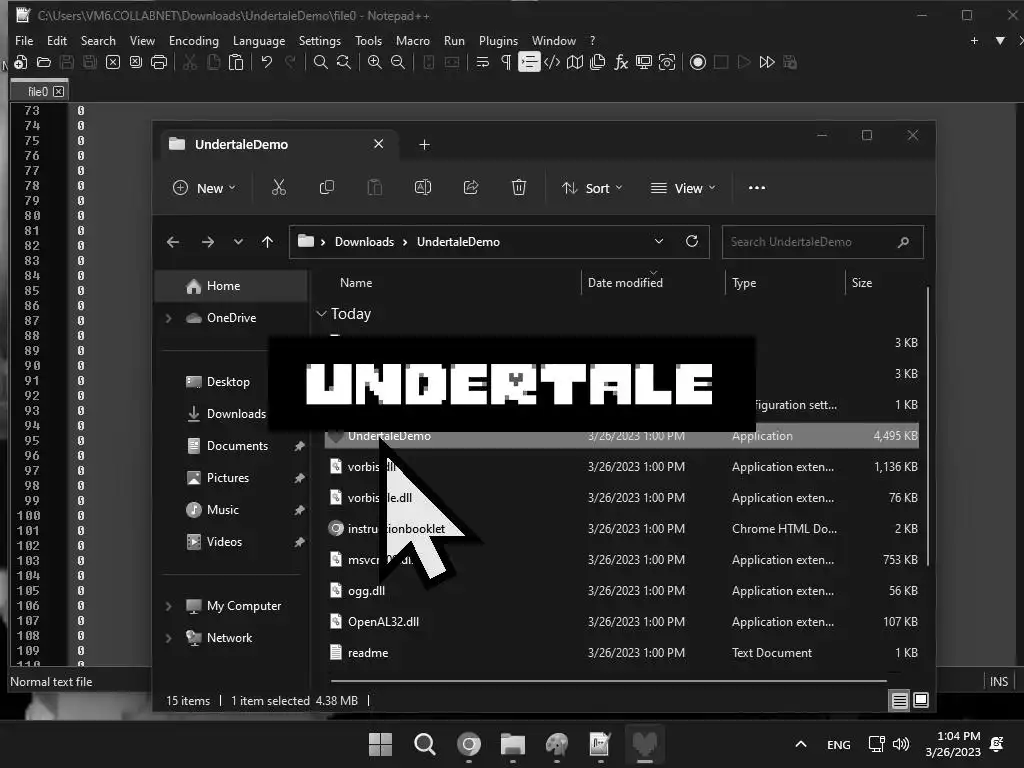Open the View dropdown in Explorer
This screenshot has height=768, width=1024.
tap(683, 188)
